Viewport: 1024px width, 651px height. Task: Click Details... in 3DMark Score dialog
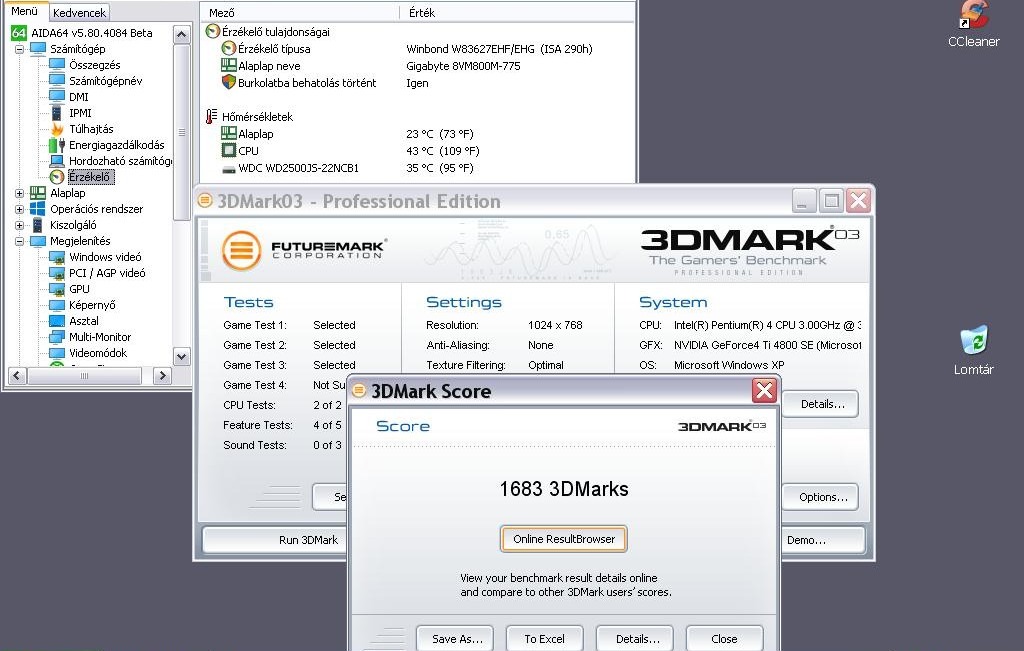(634, 639)
